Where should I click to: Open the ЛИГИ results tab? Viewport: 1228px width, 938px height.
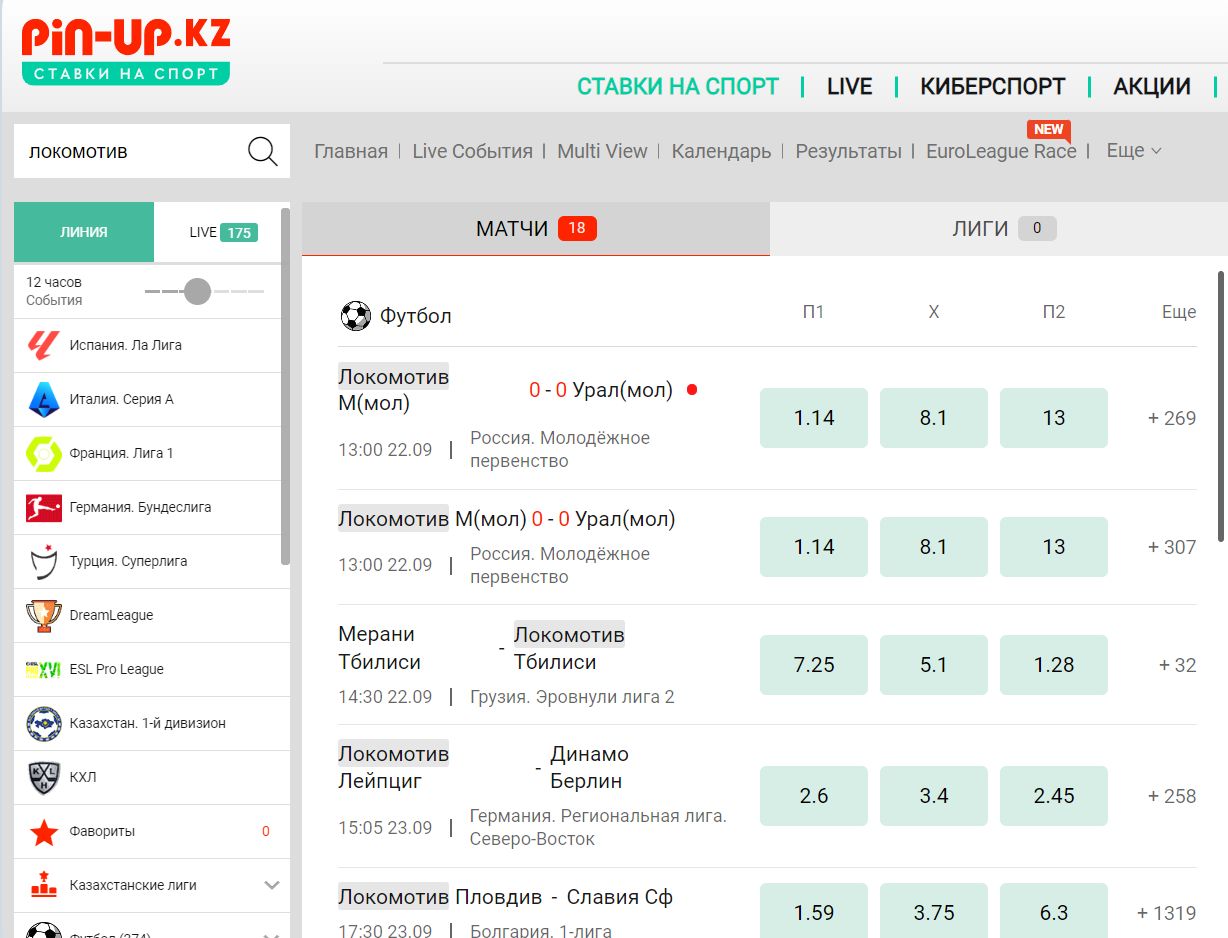click(x=999, y=229)
